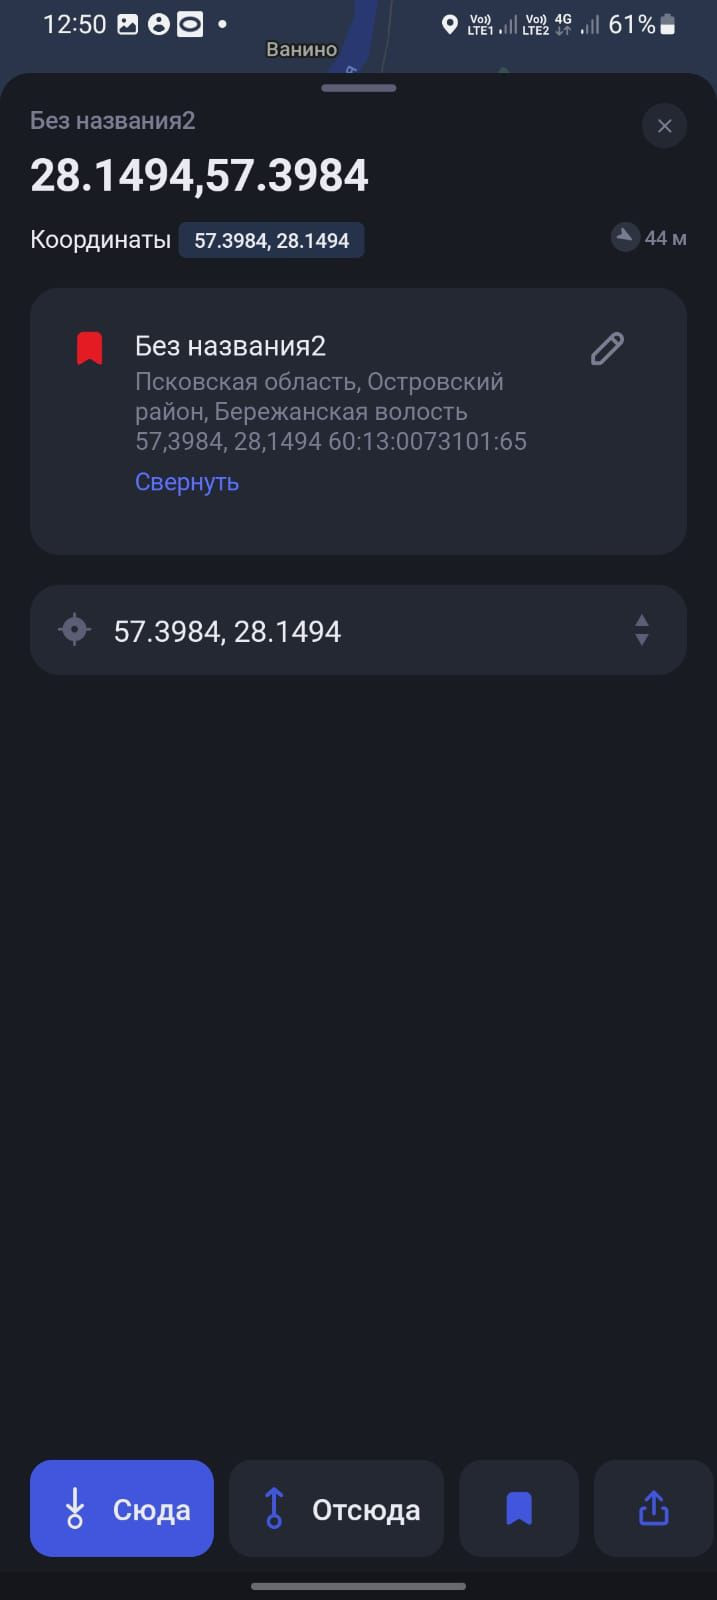This screenshot has width=717, height=1600.
Task: Toggle the saved bookmark button at the bottom
Action: click(x=518, y=1508)
